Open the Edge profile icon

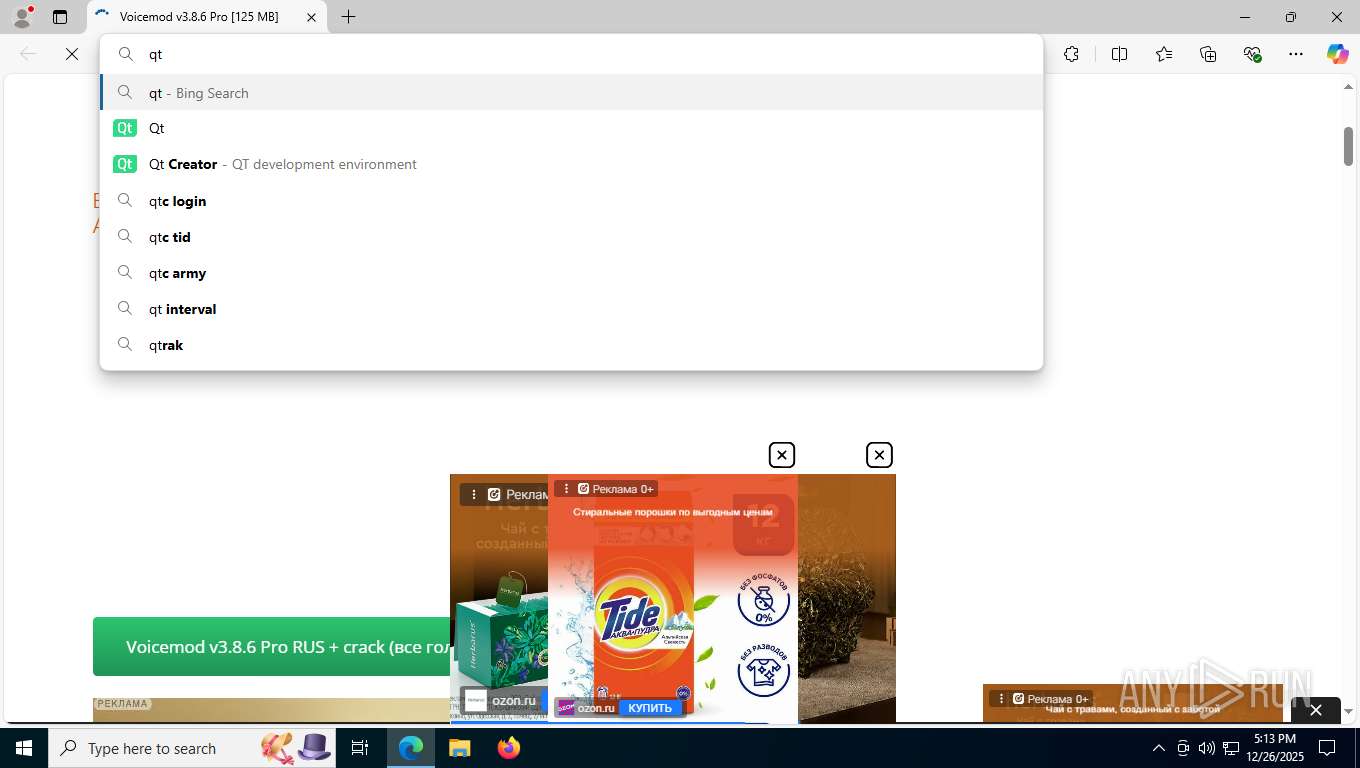[22, 17]
